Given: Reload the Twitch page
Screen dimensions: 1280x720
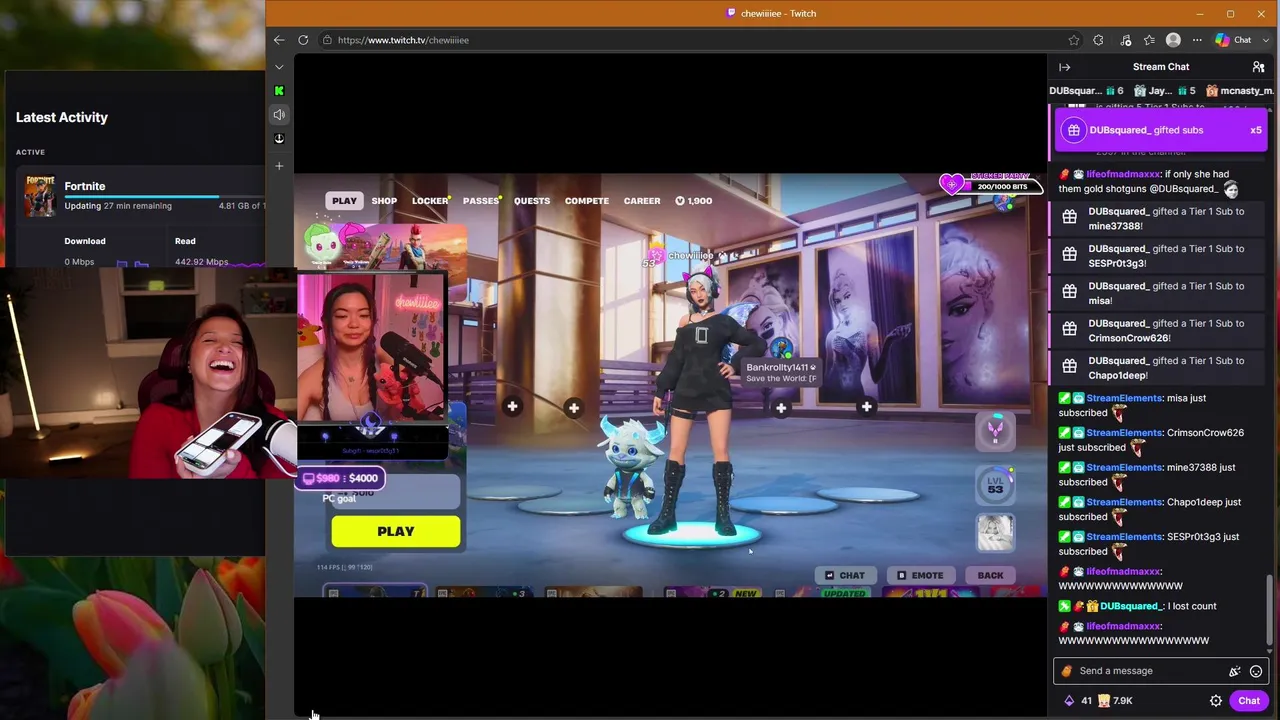Looking at the screenshot, I should pyautogui.click(x=303, y=40).
